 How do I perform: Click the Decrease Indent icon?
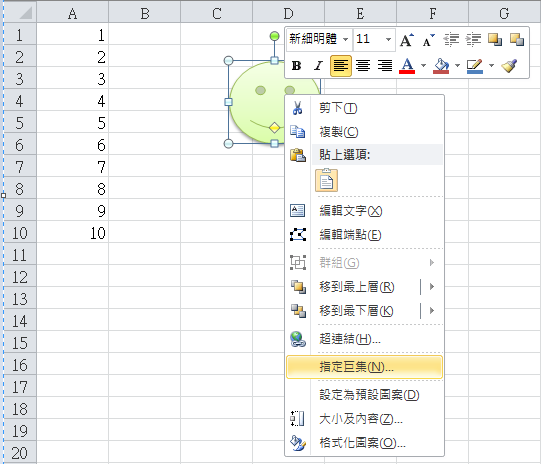click(451, 40)
